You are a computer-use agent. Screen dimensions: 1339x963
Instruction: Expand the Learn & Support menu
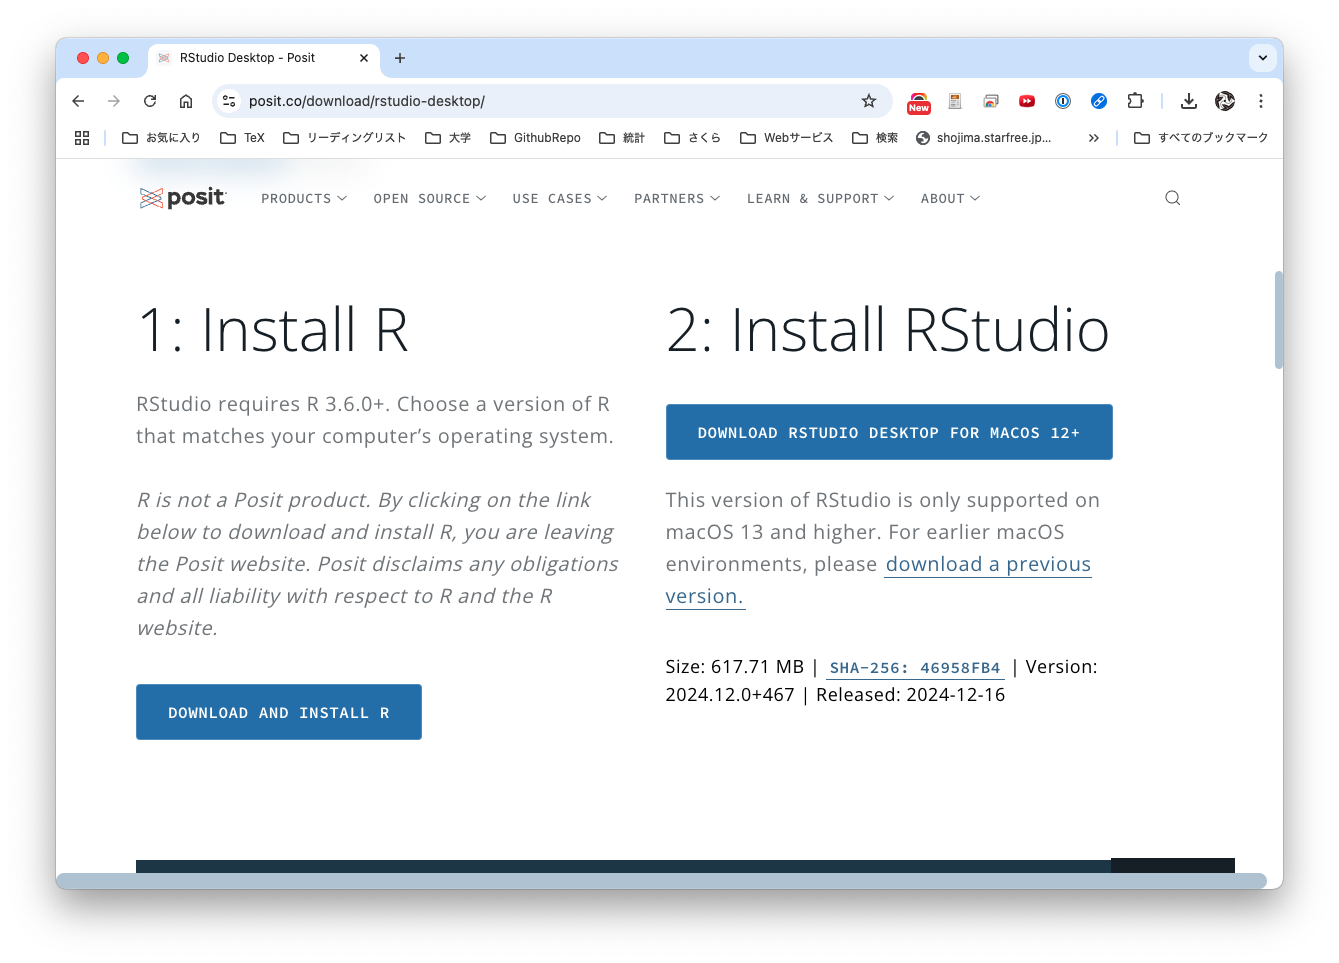coord(820,199)
